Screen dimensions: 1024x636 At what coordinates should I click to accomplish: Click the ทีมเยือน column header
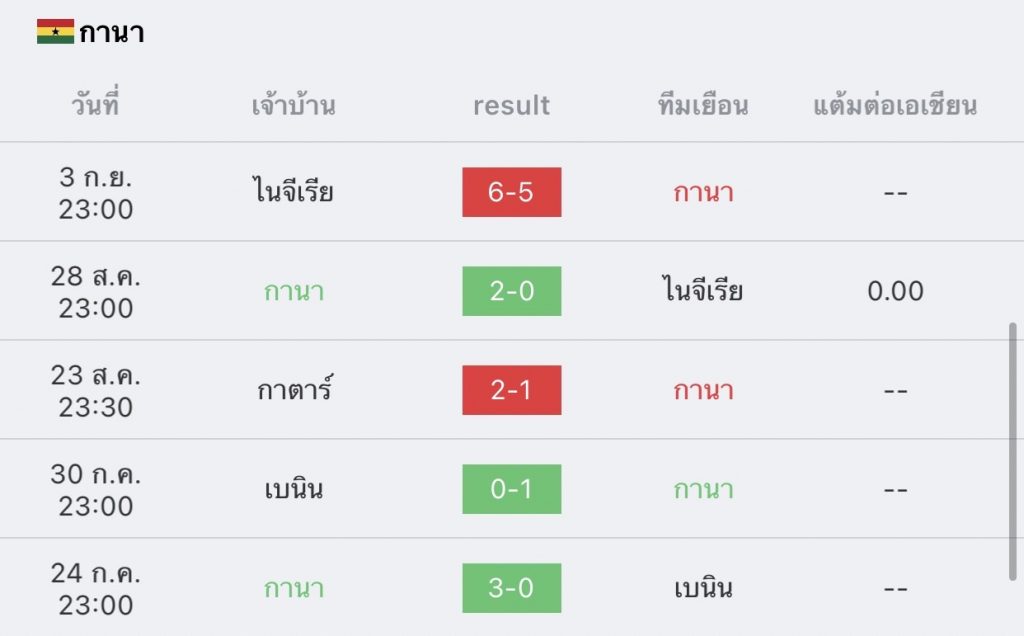703,105
